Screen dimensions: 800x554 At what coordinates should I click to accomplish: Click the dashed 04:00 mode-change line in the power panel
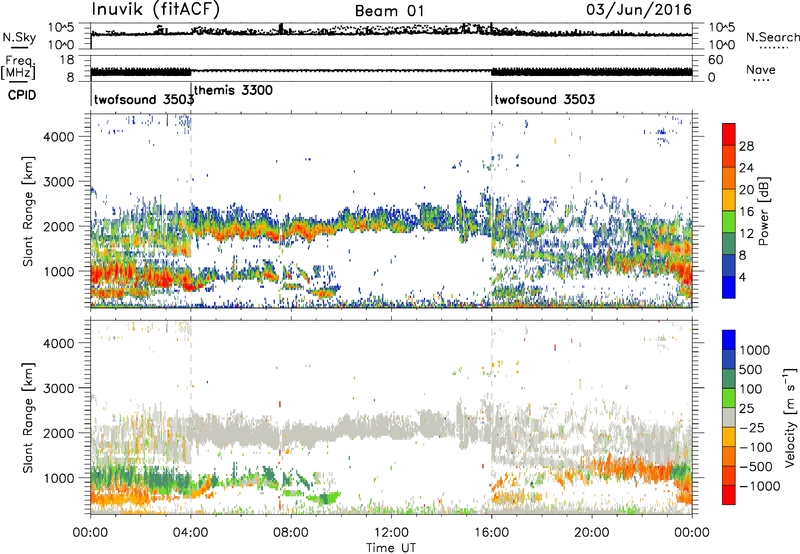point(191,211)
